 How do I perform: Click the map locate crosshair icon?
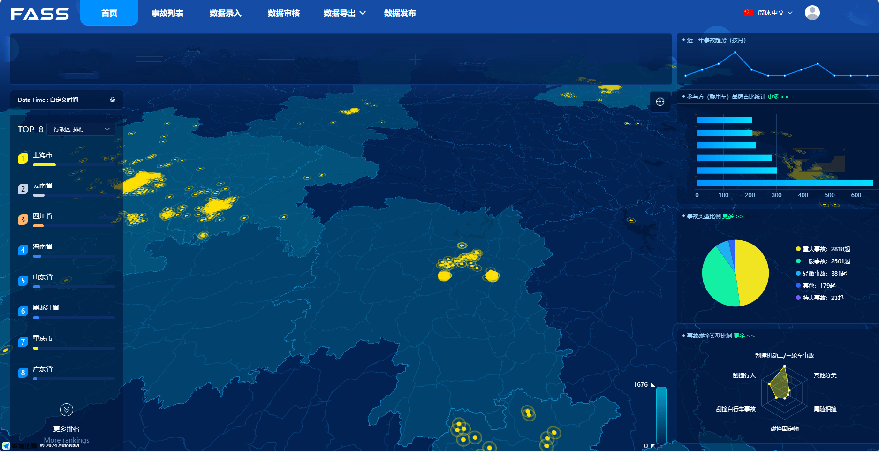(660, 101)
